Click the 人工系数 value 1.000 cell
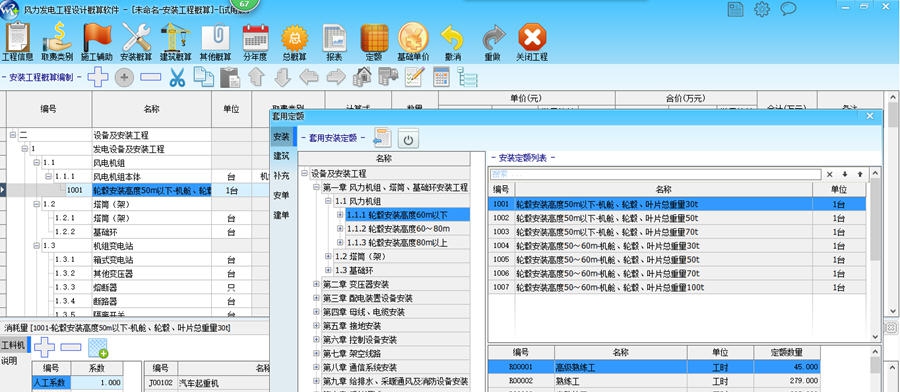 [x=97, y=382]
